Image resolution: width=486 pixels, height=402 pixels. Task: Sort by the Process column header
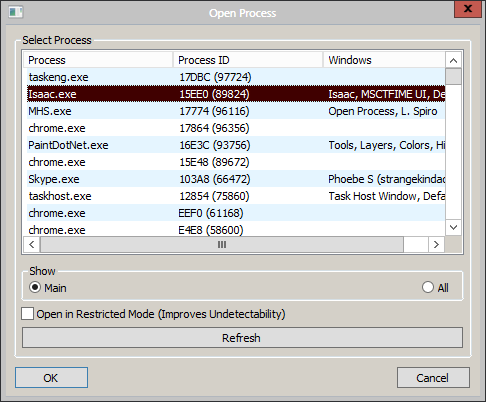pos(98,60)
